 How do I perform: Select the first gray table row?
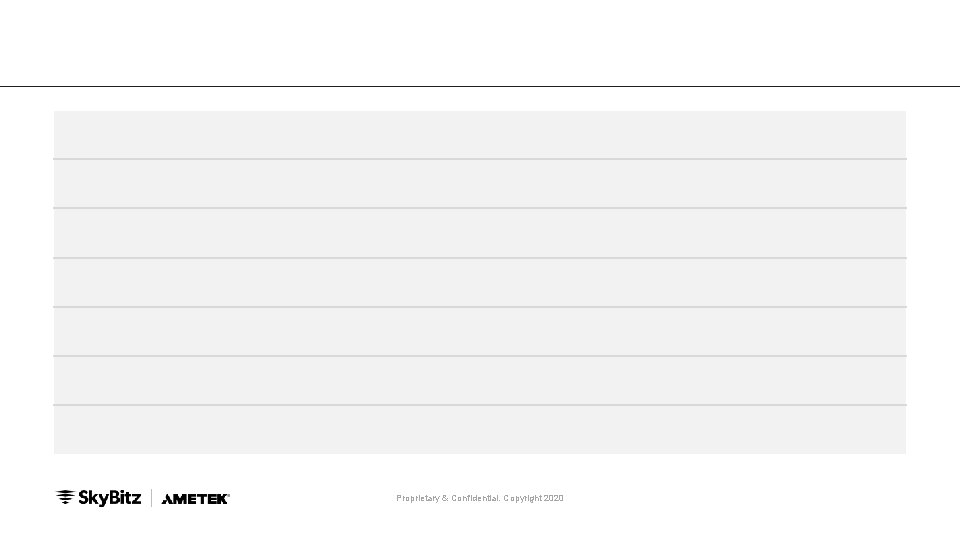click(x=480, y=135)
